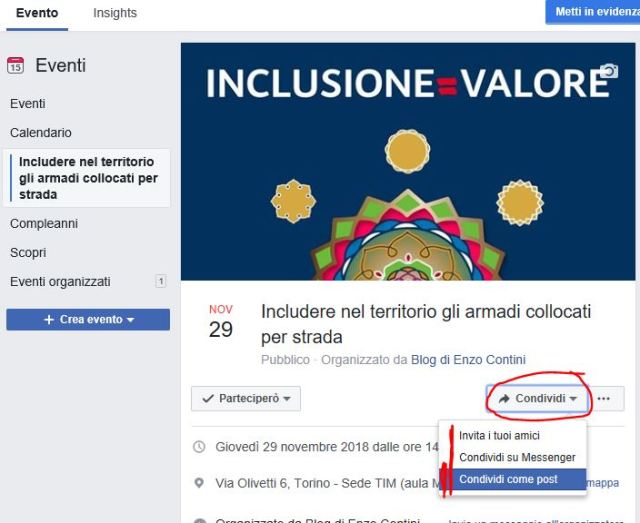
Task: Click the clock icon next to event date
Action: coord(199,447)
